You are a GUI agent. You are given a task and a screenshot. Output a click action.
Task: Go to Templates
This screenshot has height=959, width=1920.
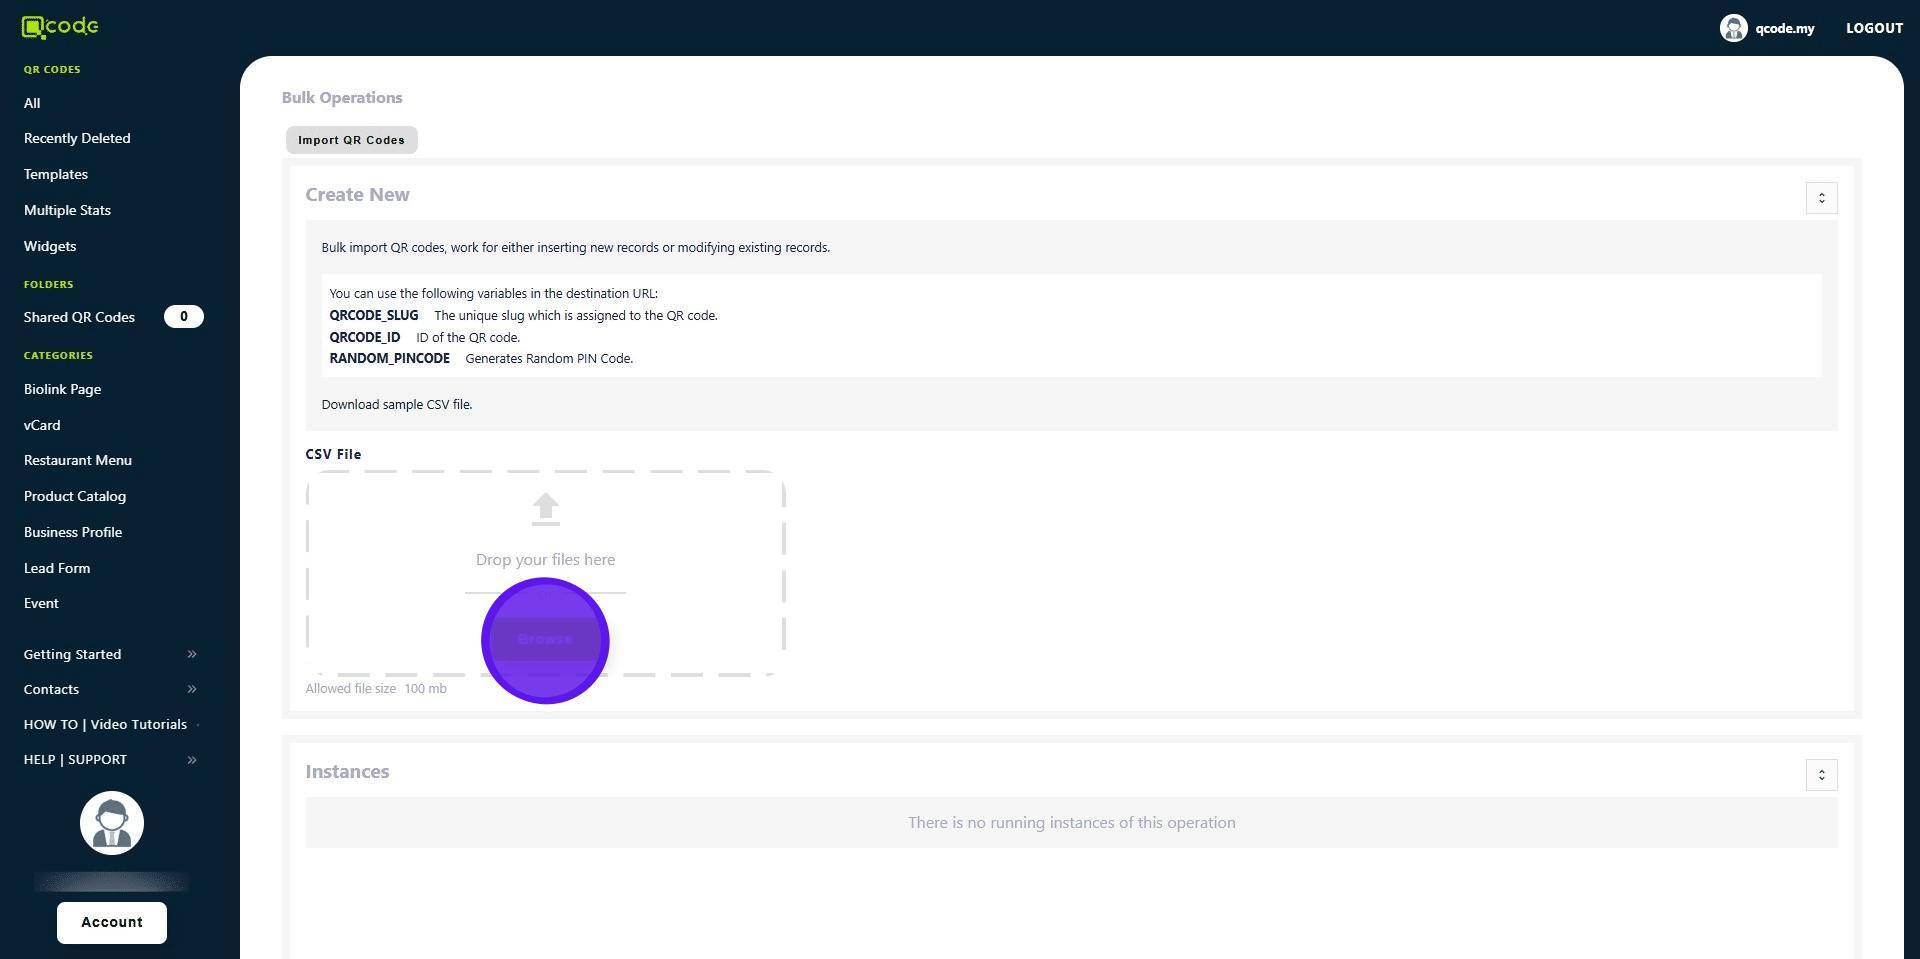[56, 174]
